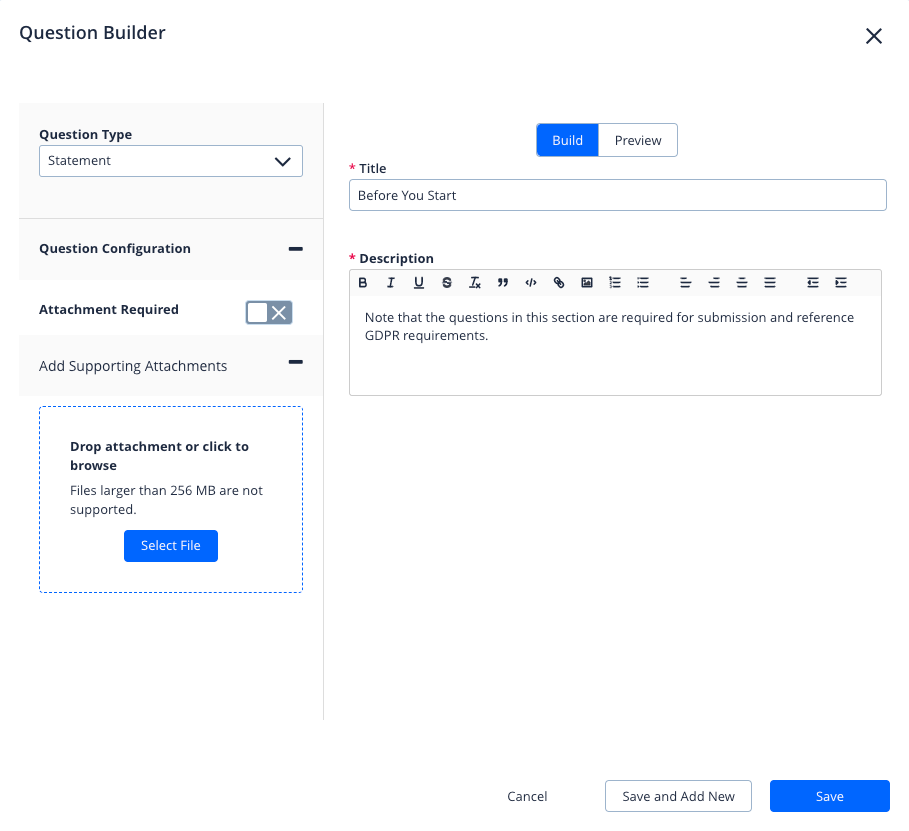The image size is (909, 831).
Task: Apply strikethrough to description text
Action: coord(447,283)
